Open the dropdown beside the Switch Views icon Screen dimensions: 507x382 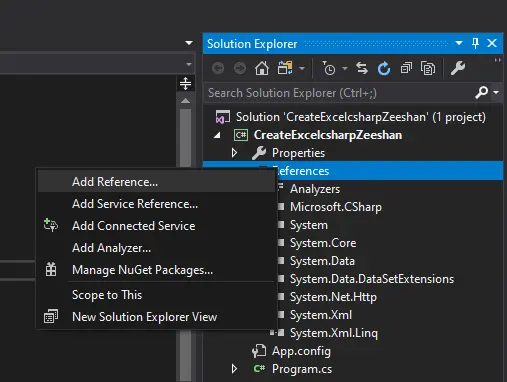(x=302, y=69)
